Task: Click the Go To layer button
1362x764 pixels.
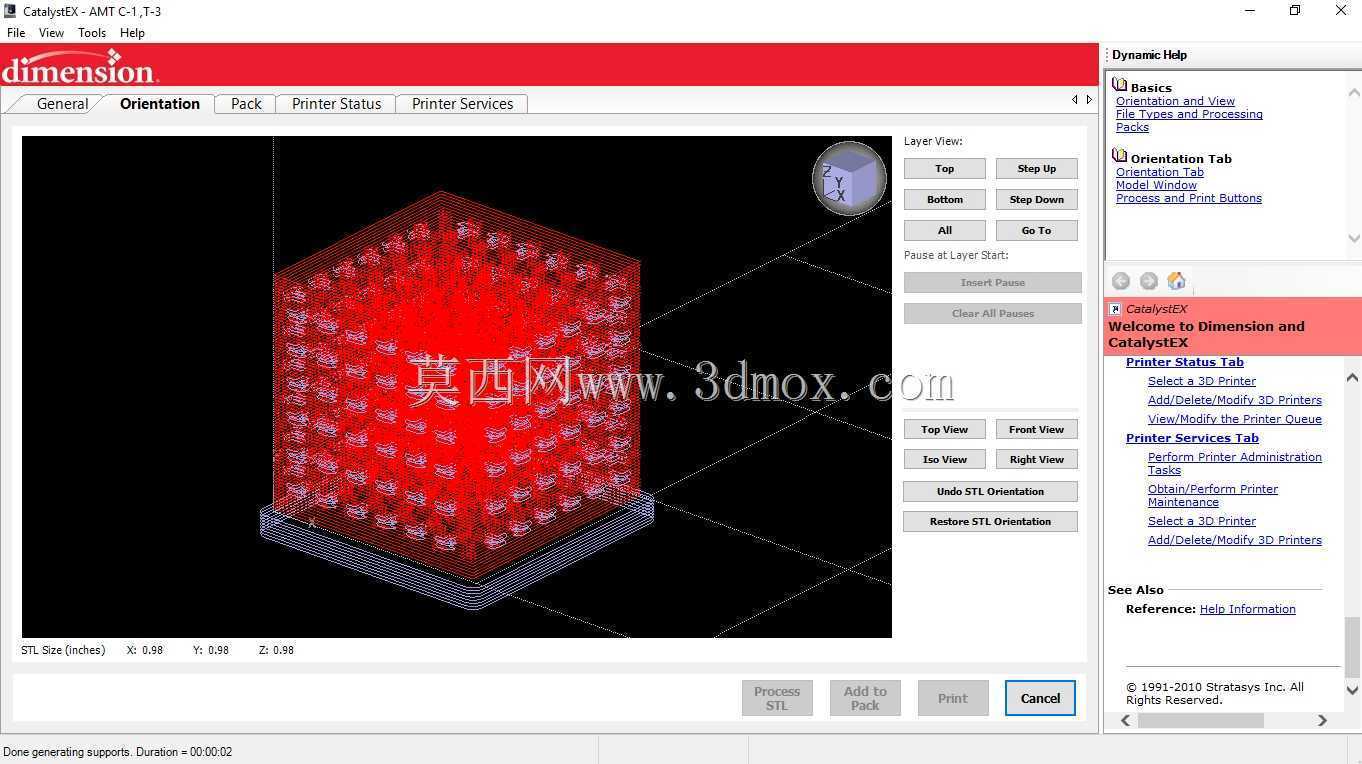Action: tap(1037, 231)
